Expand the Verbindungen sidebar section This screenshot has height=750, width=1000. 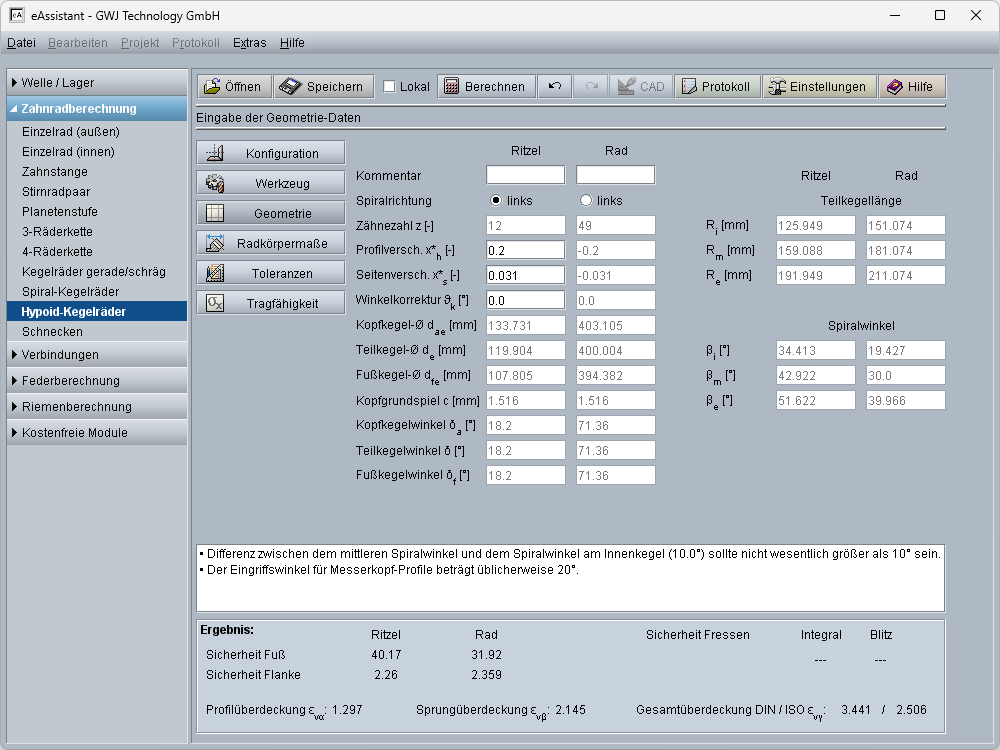pyautogui.click(x=97, y=355)
